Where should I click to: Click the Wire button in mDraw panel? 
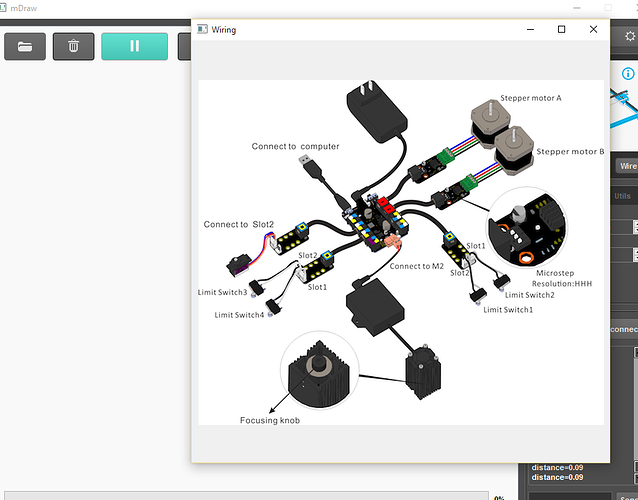[x=627, y=166]
